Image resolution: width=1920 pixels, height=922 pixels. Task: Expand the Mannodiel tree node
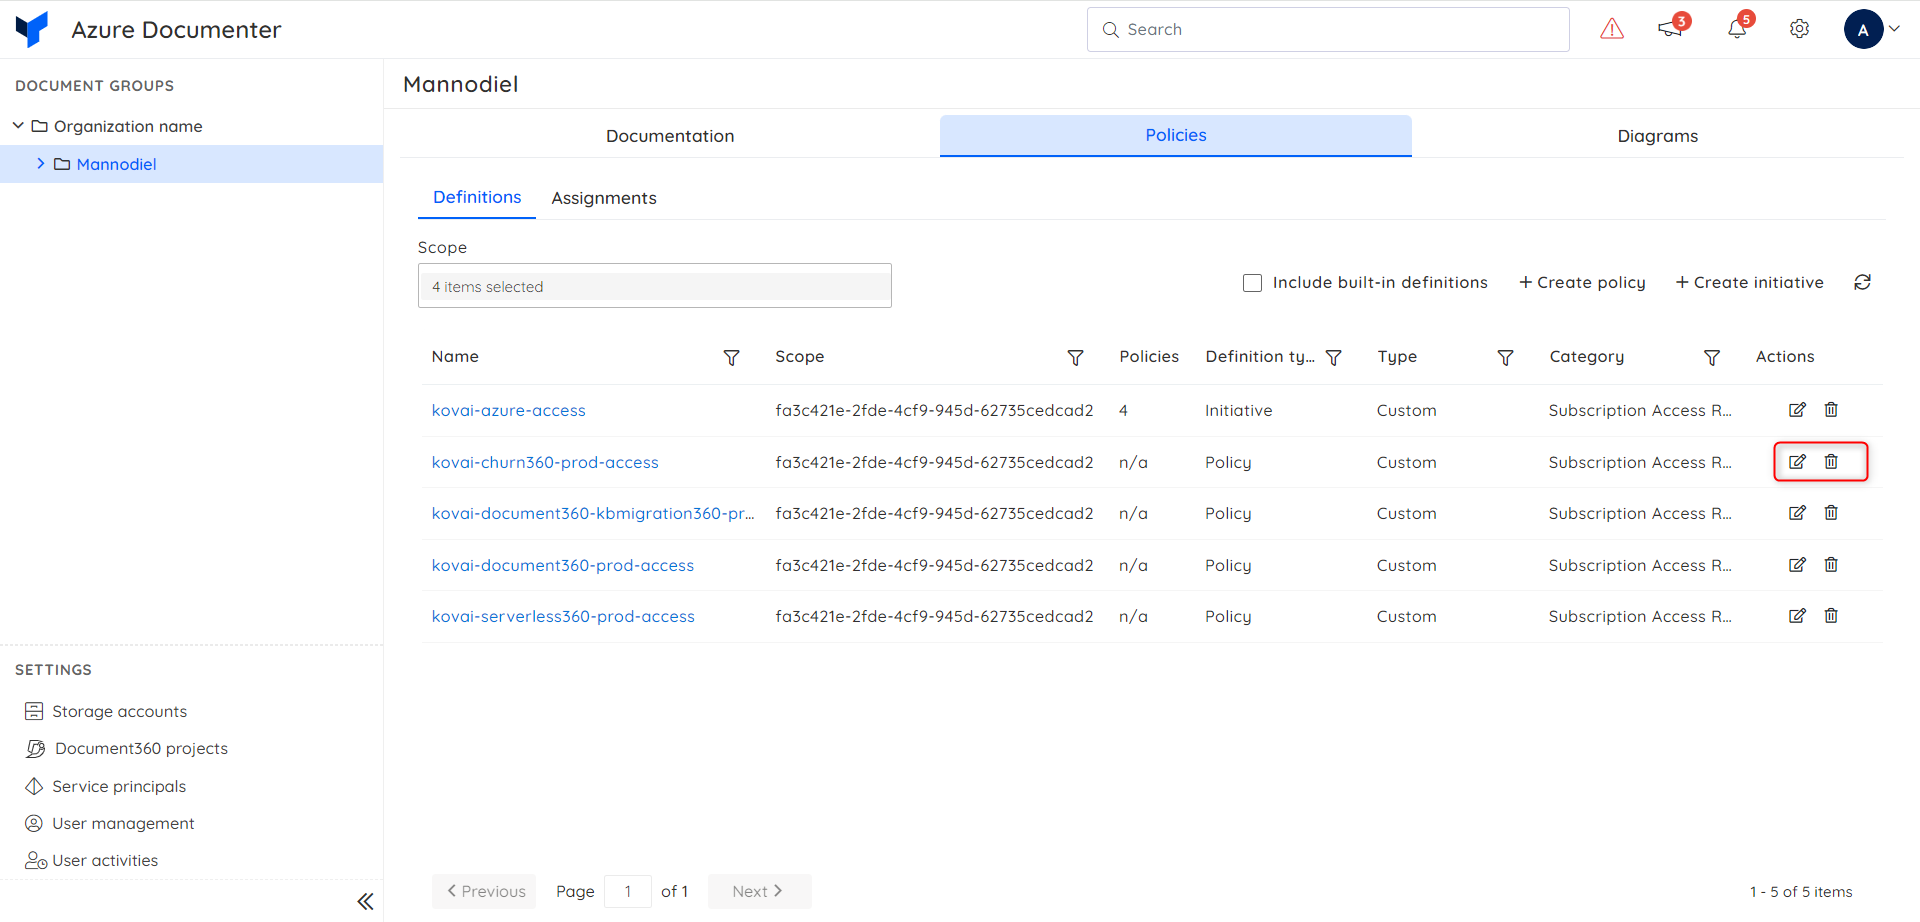[x=41, y=163]
